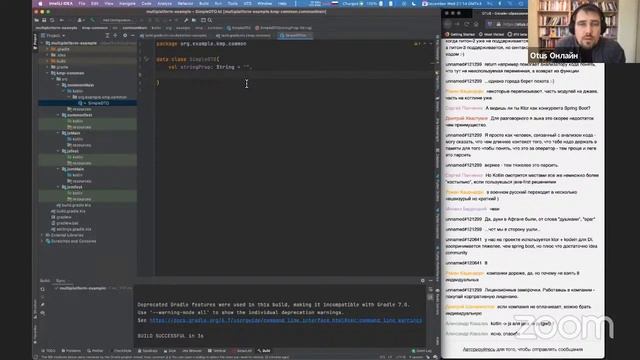Viewport: 640px width, 360px height.
Task: Click the Save All toolbar icon
Action: (44, 20)
